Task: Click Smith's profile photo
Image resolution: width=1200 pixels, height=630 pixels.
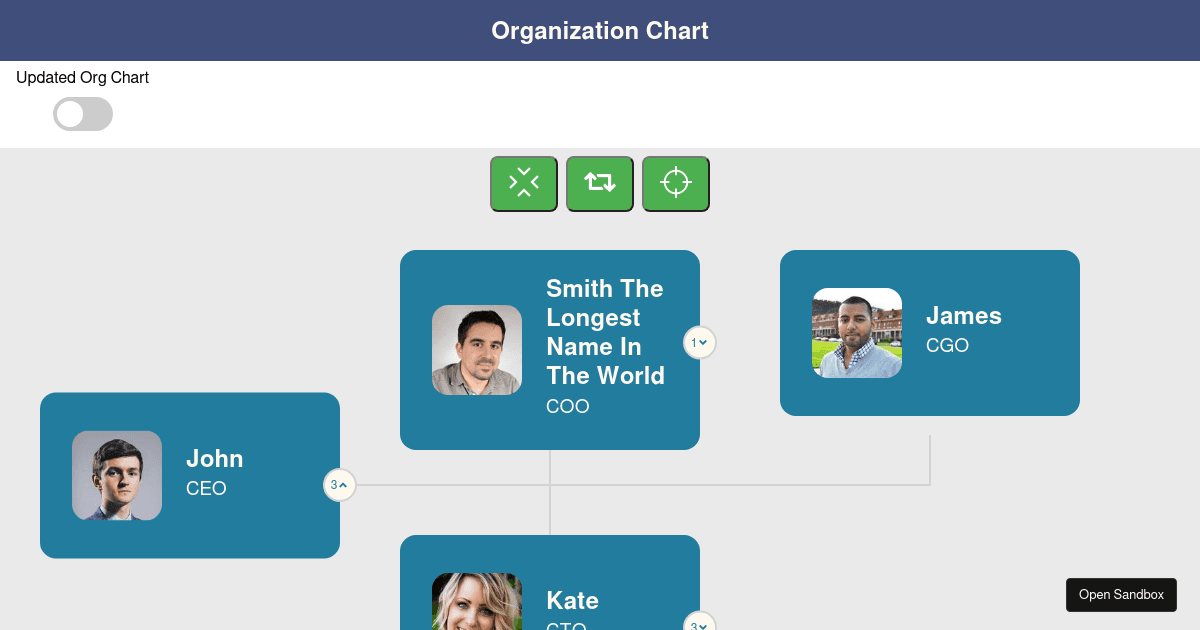Action: [x=477, y=350]
